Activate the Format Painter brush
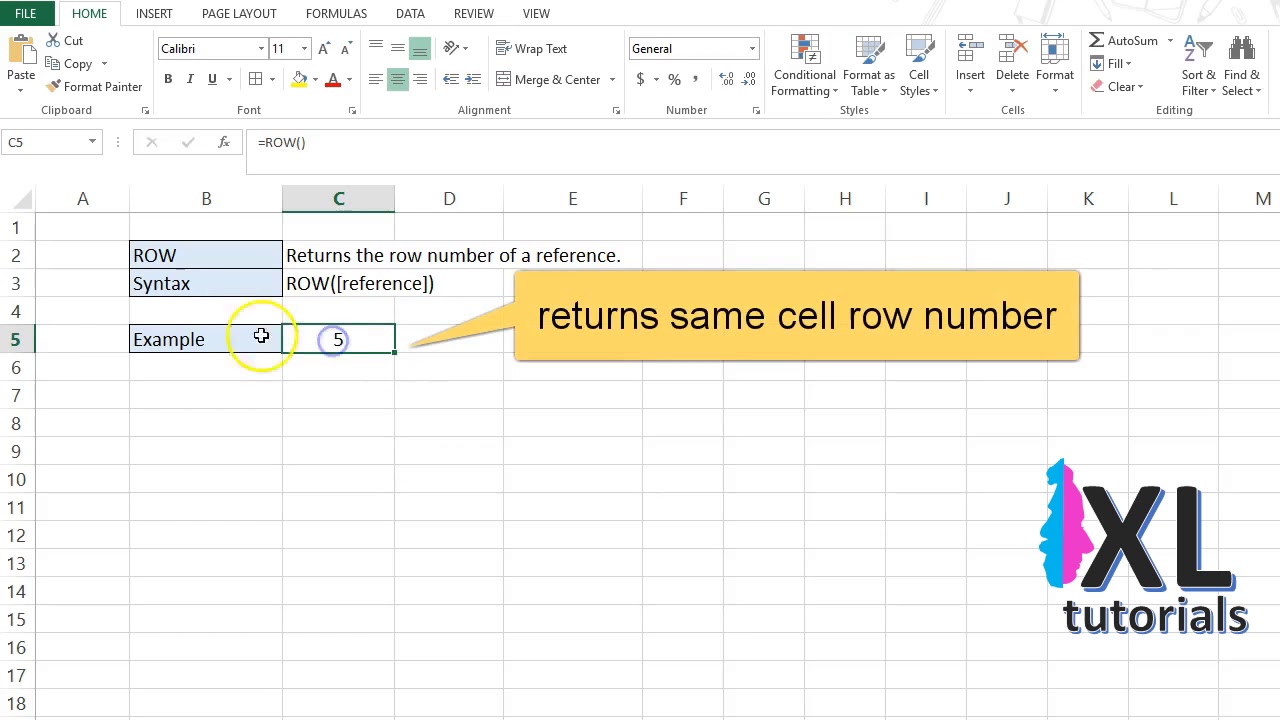Viewport: 1280px width, 720px height. click(x=94, y=87)
